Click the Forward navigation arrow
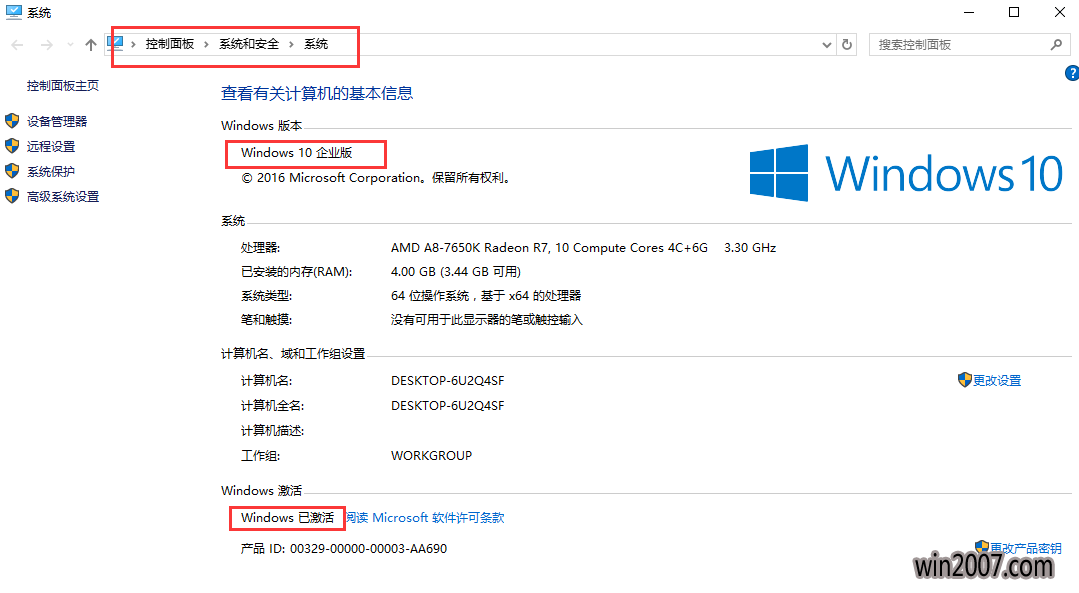The width and height of the screenshot is (1079, 593). coord(46,45)
